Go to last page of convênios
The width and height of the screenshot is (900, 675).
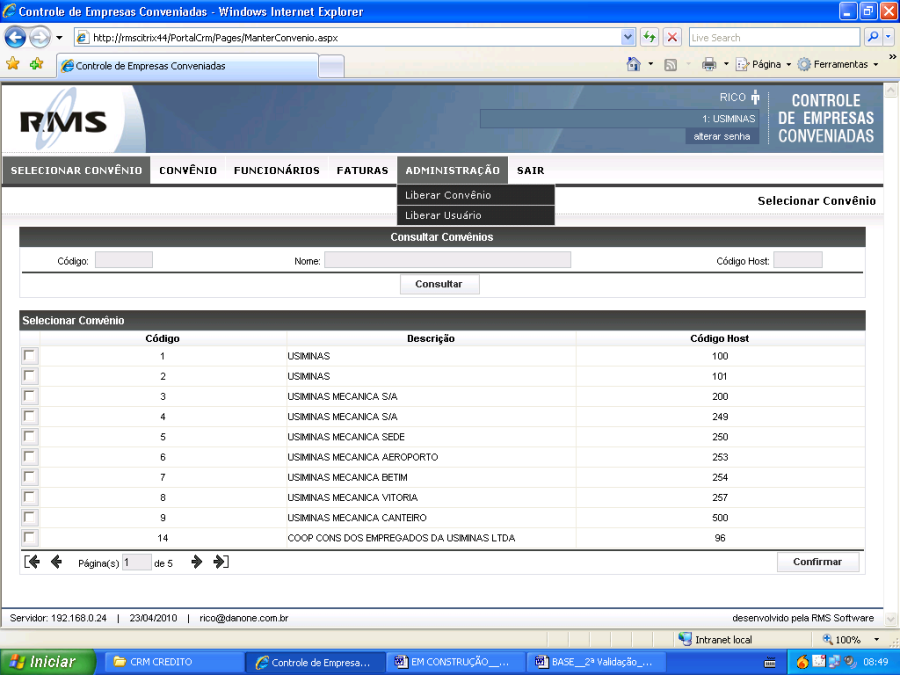click(221, 562)
